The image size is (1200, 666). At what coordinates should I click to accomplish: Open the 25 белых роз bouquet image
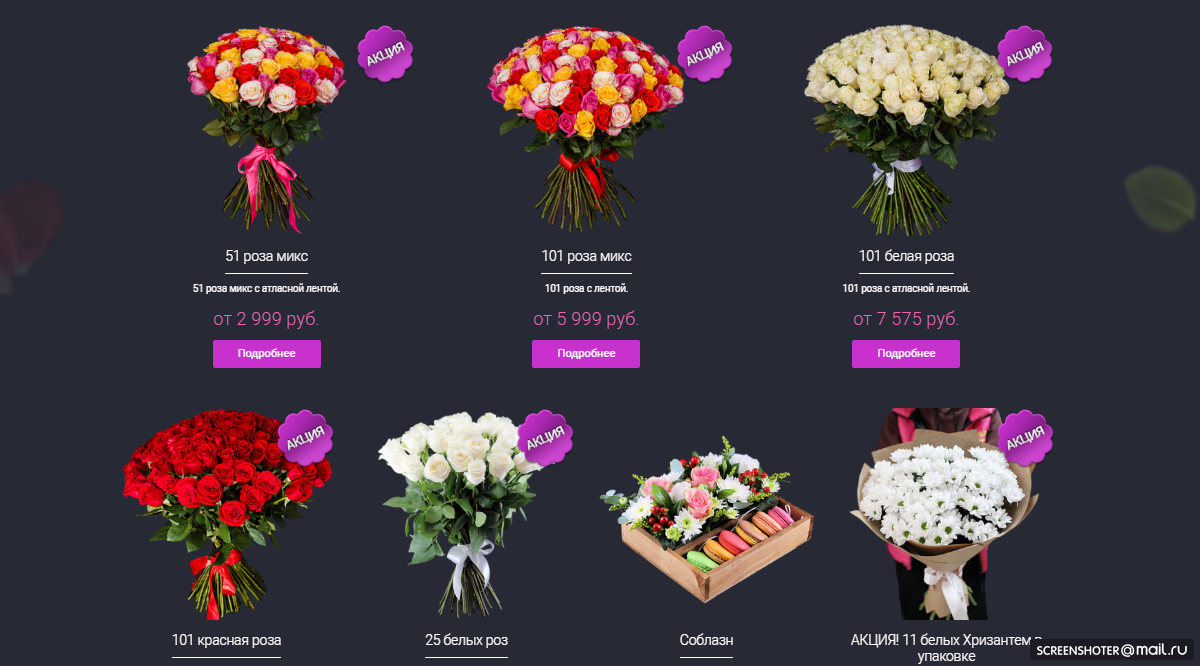click(x=466, y=512)
